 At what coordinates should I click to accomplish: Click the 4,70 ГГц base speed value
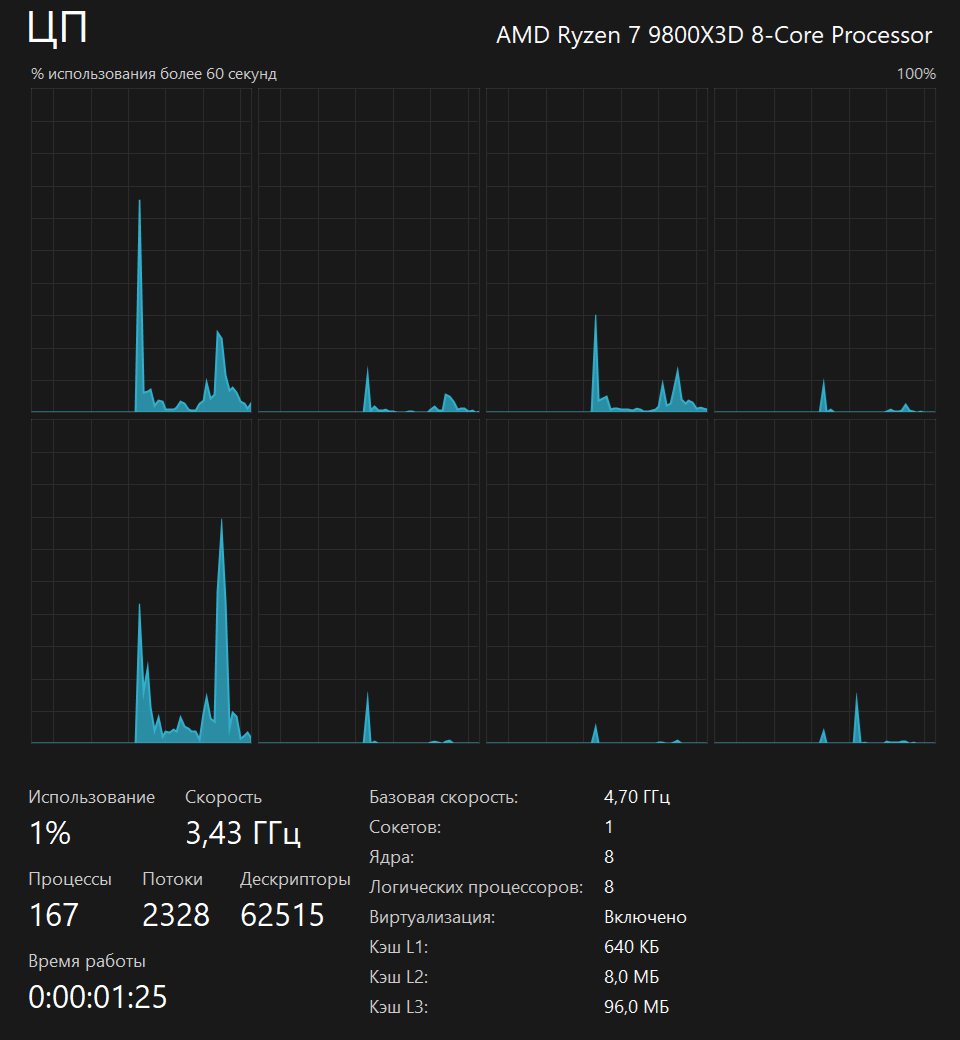(x=637, y=797)
